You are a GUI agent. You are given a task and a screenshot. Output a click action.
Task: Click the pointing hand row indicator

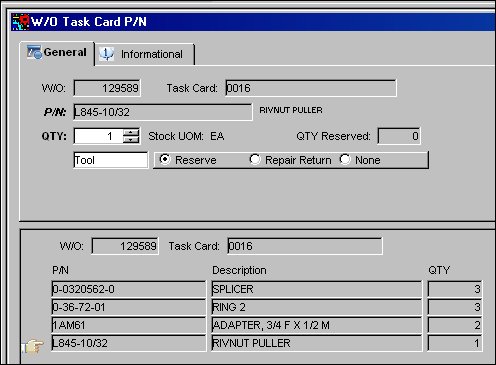(33, 346)
